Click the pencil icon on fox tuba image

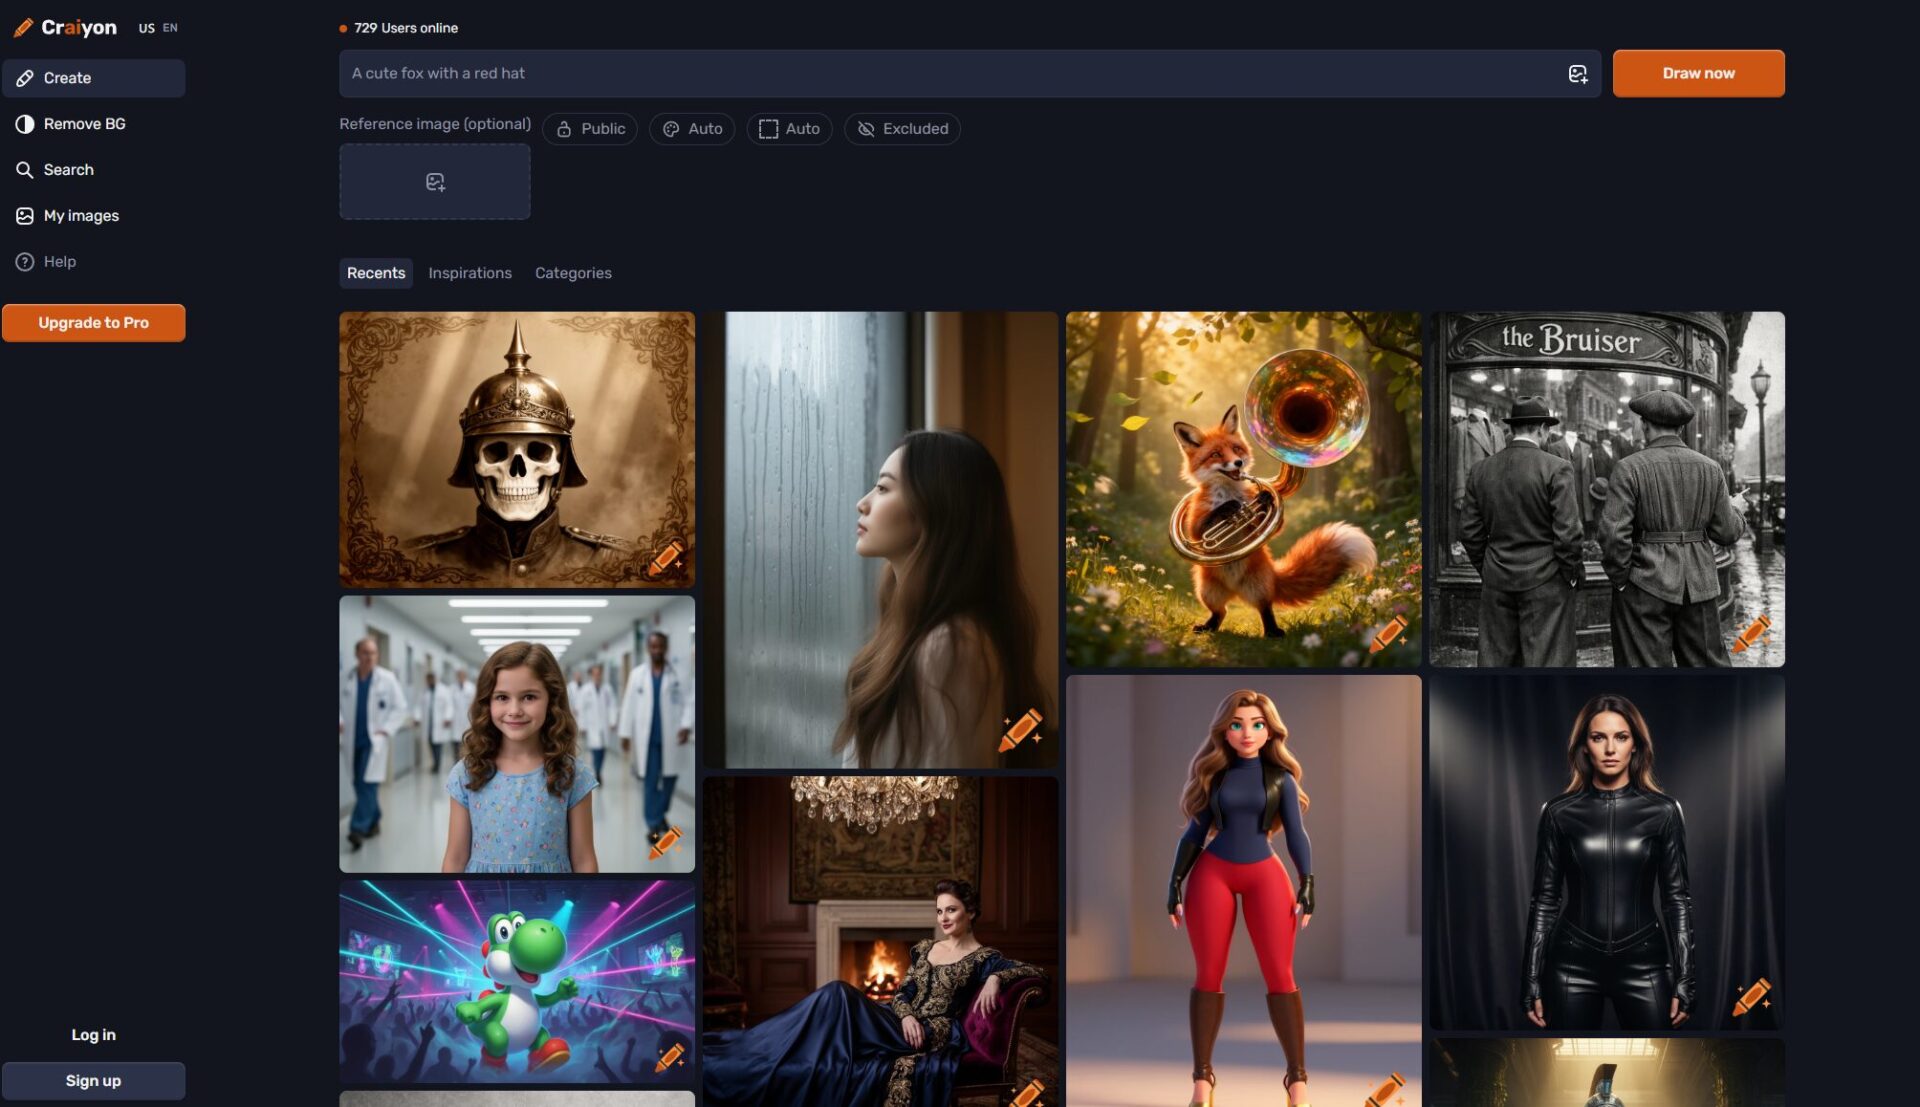click(x=1389, y=634)
